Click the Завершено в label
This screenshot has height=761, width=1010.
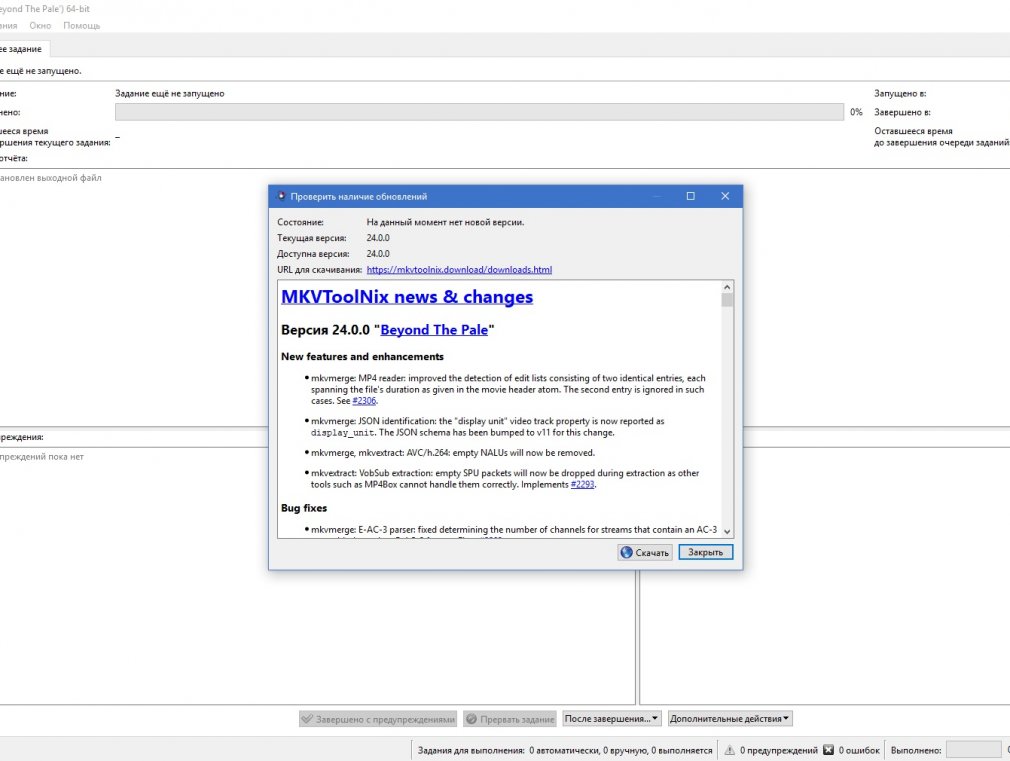point(902,112)
